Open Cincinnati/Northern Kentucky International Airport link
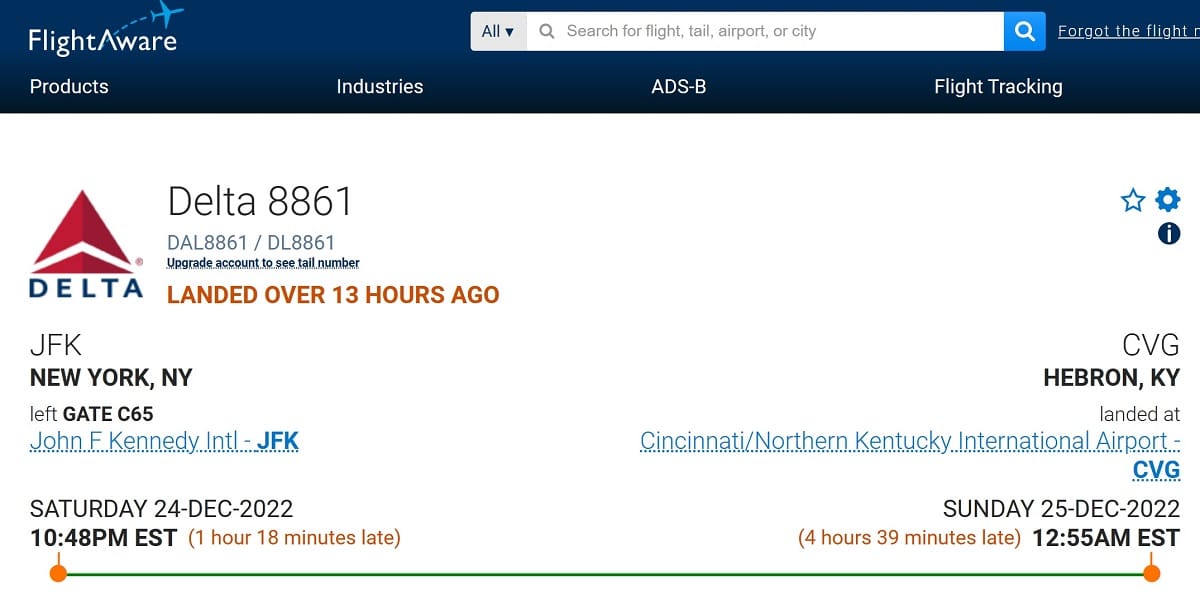This screenshot has height=598, width=1200. (x=910, y=455)
